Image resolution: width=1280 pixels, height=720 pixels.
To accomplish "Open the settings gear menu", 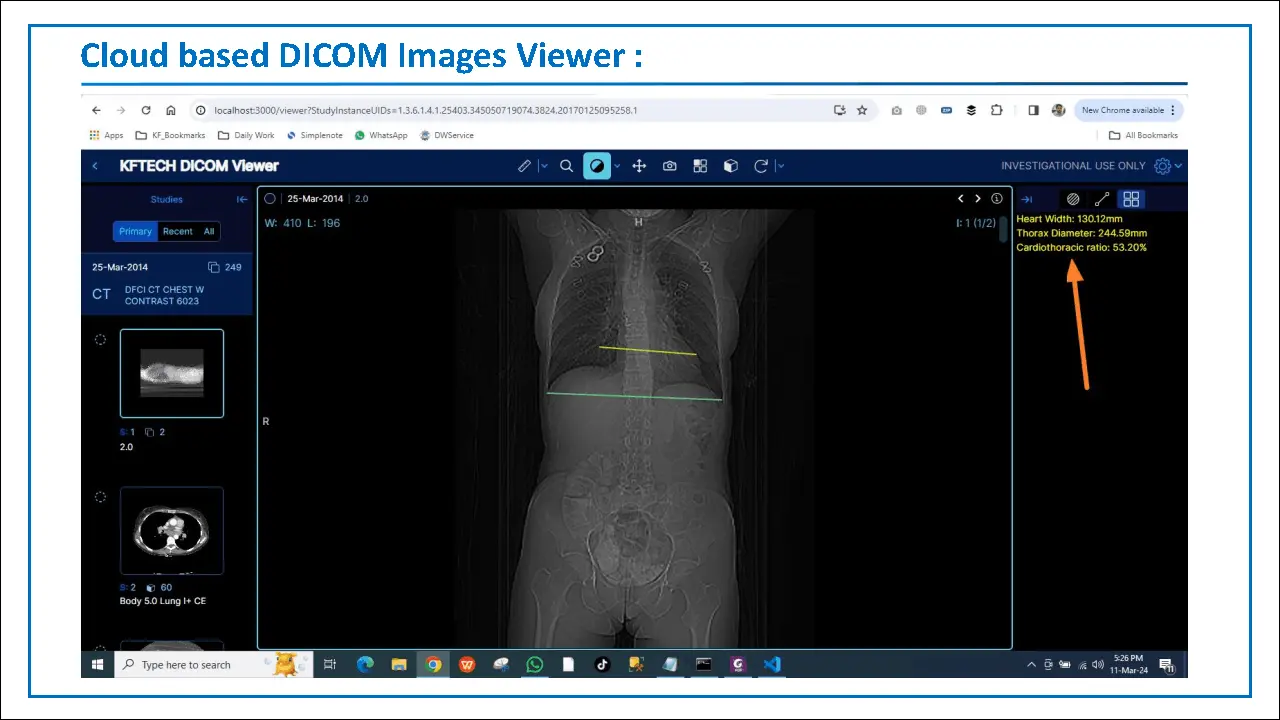I will pyautogui.click(x=1162, y=166).
